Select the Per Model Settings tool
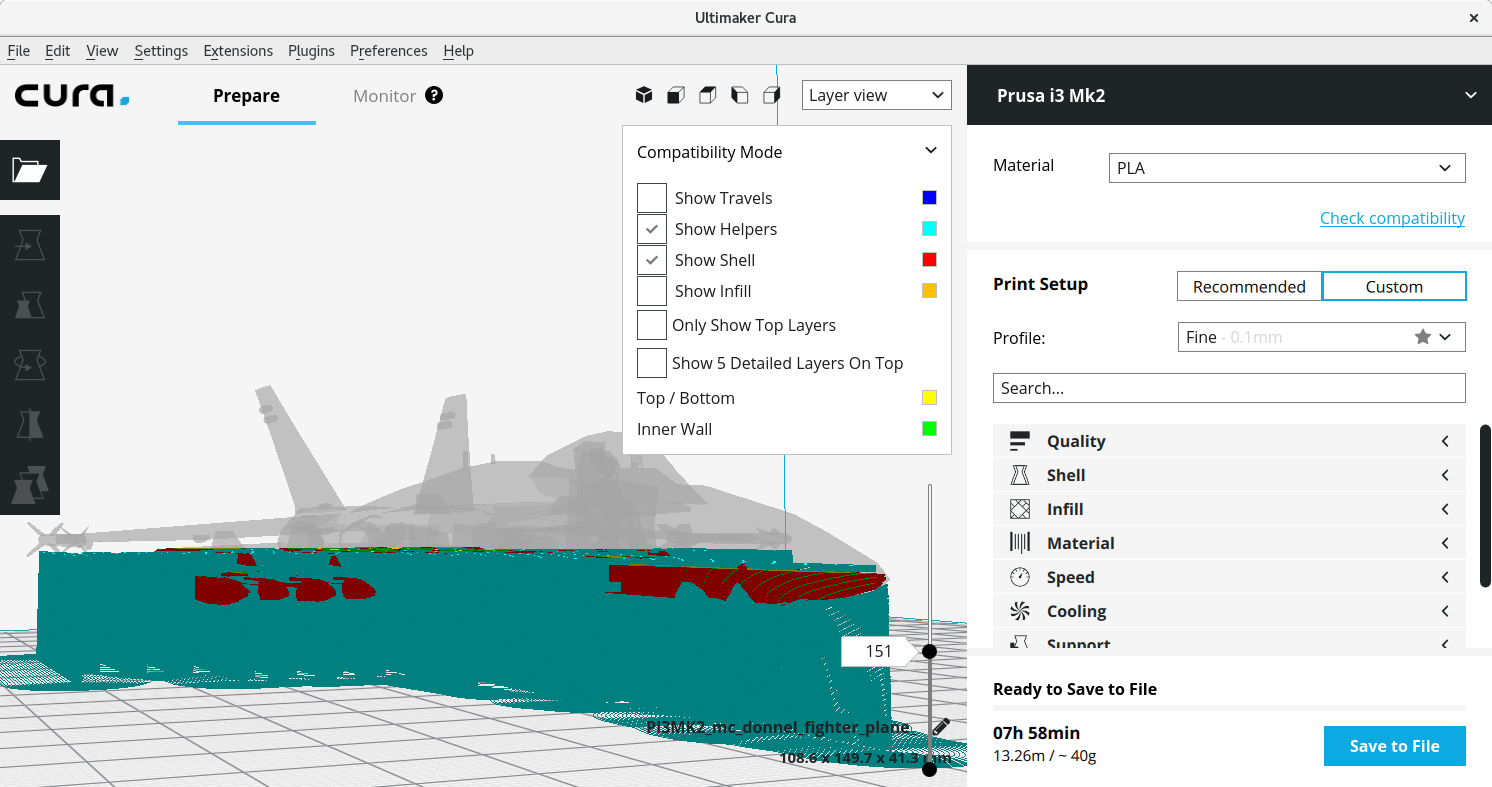Viewport: 1492px width, 787px height. [30, 485]
